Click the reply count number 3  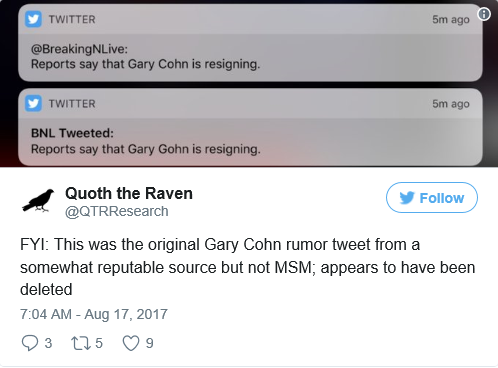tap(48, 343)
